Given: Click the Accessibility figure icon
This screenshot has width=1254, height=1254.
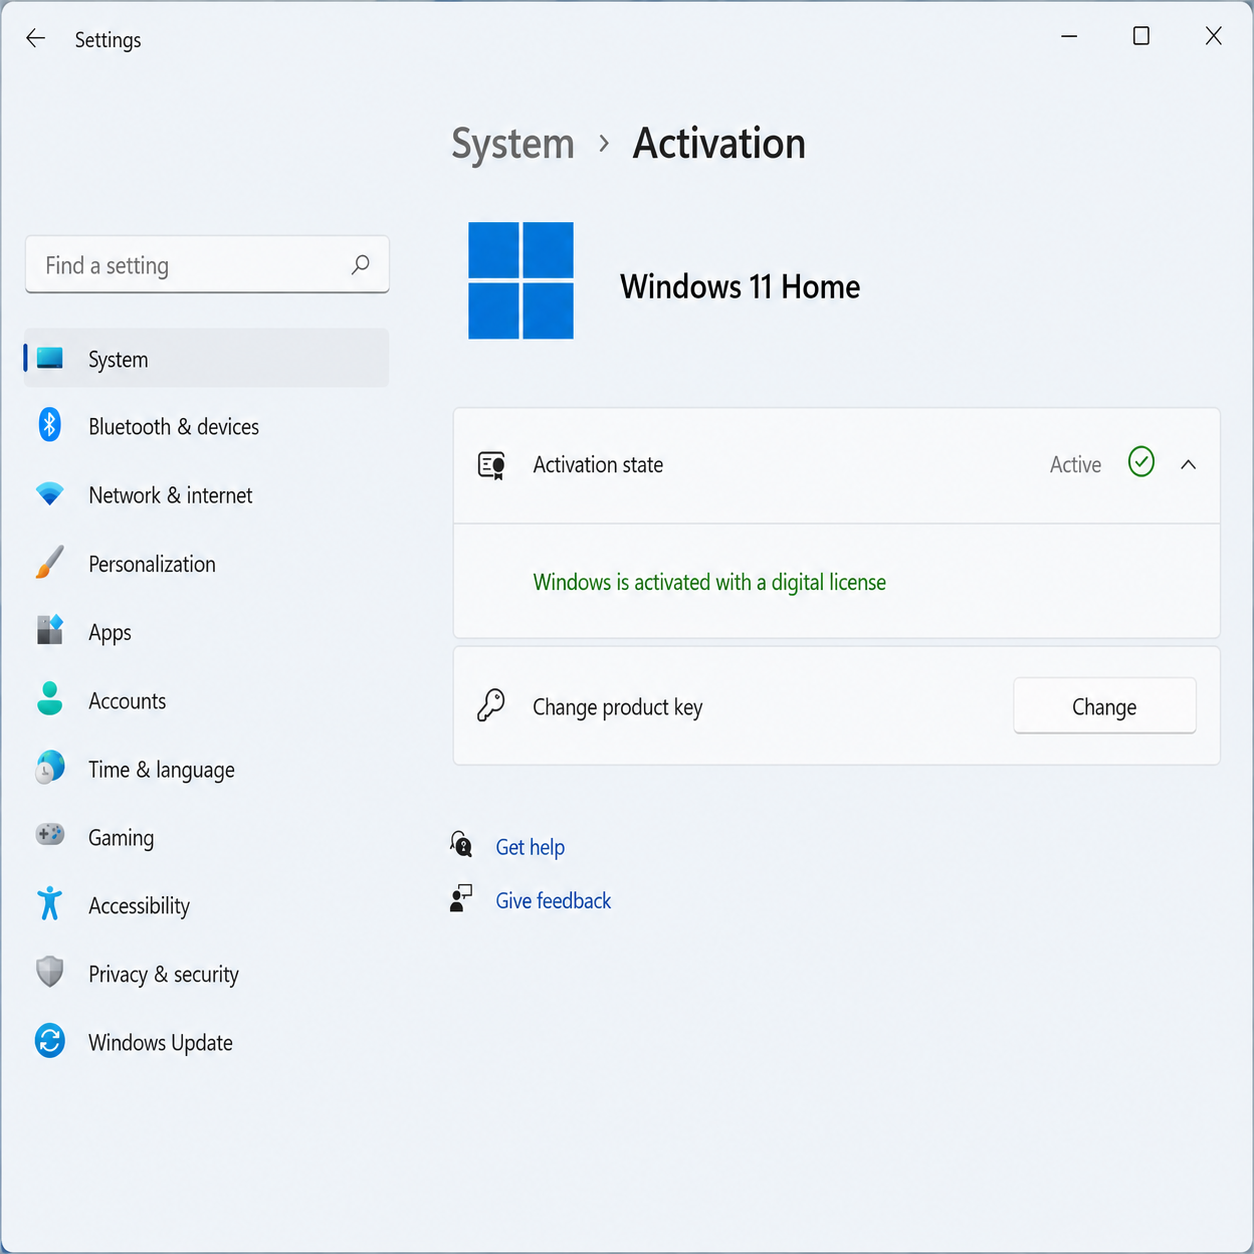Looking at the screenshot, I should 50,903.
